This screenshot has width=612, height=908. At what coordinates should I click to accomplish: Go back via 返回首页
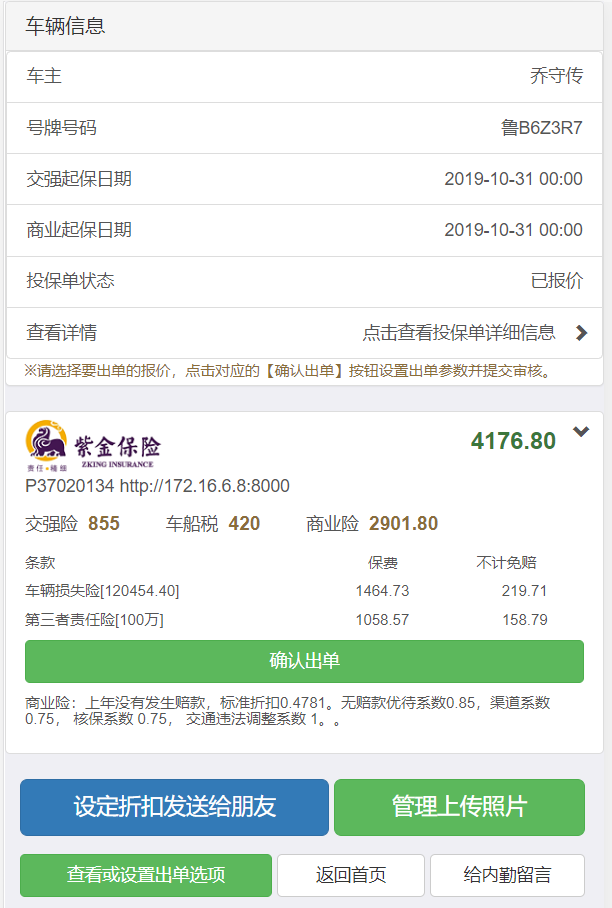click(x=351, y=875)
